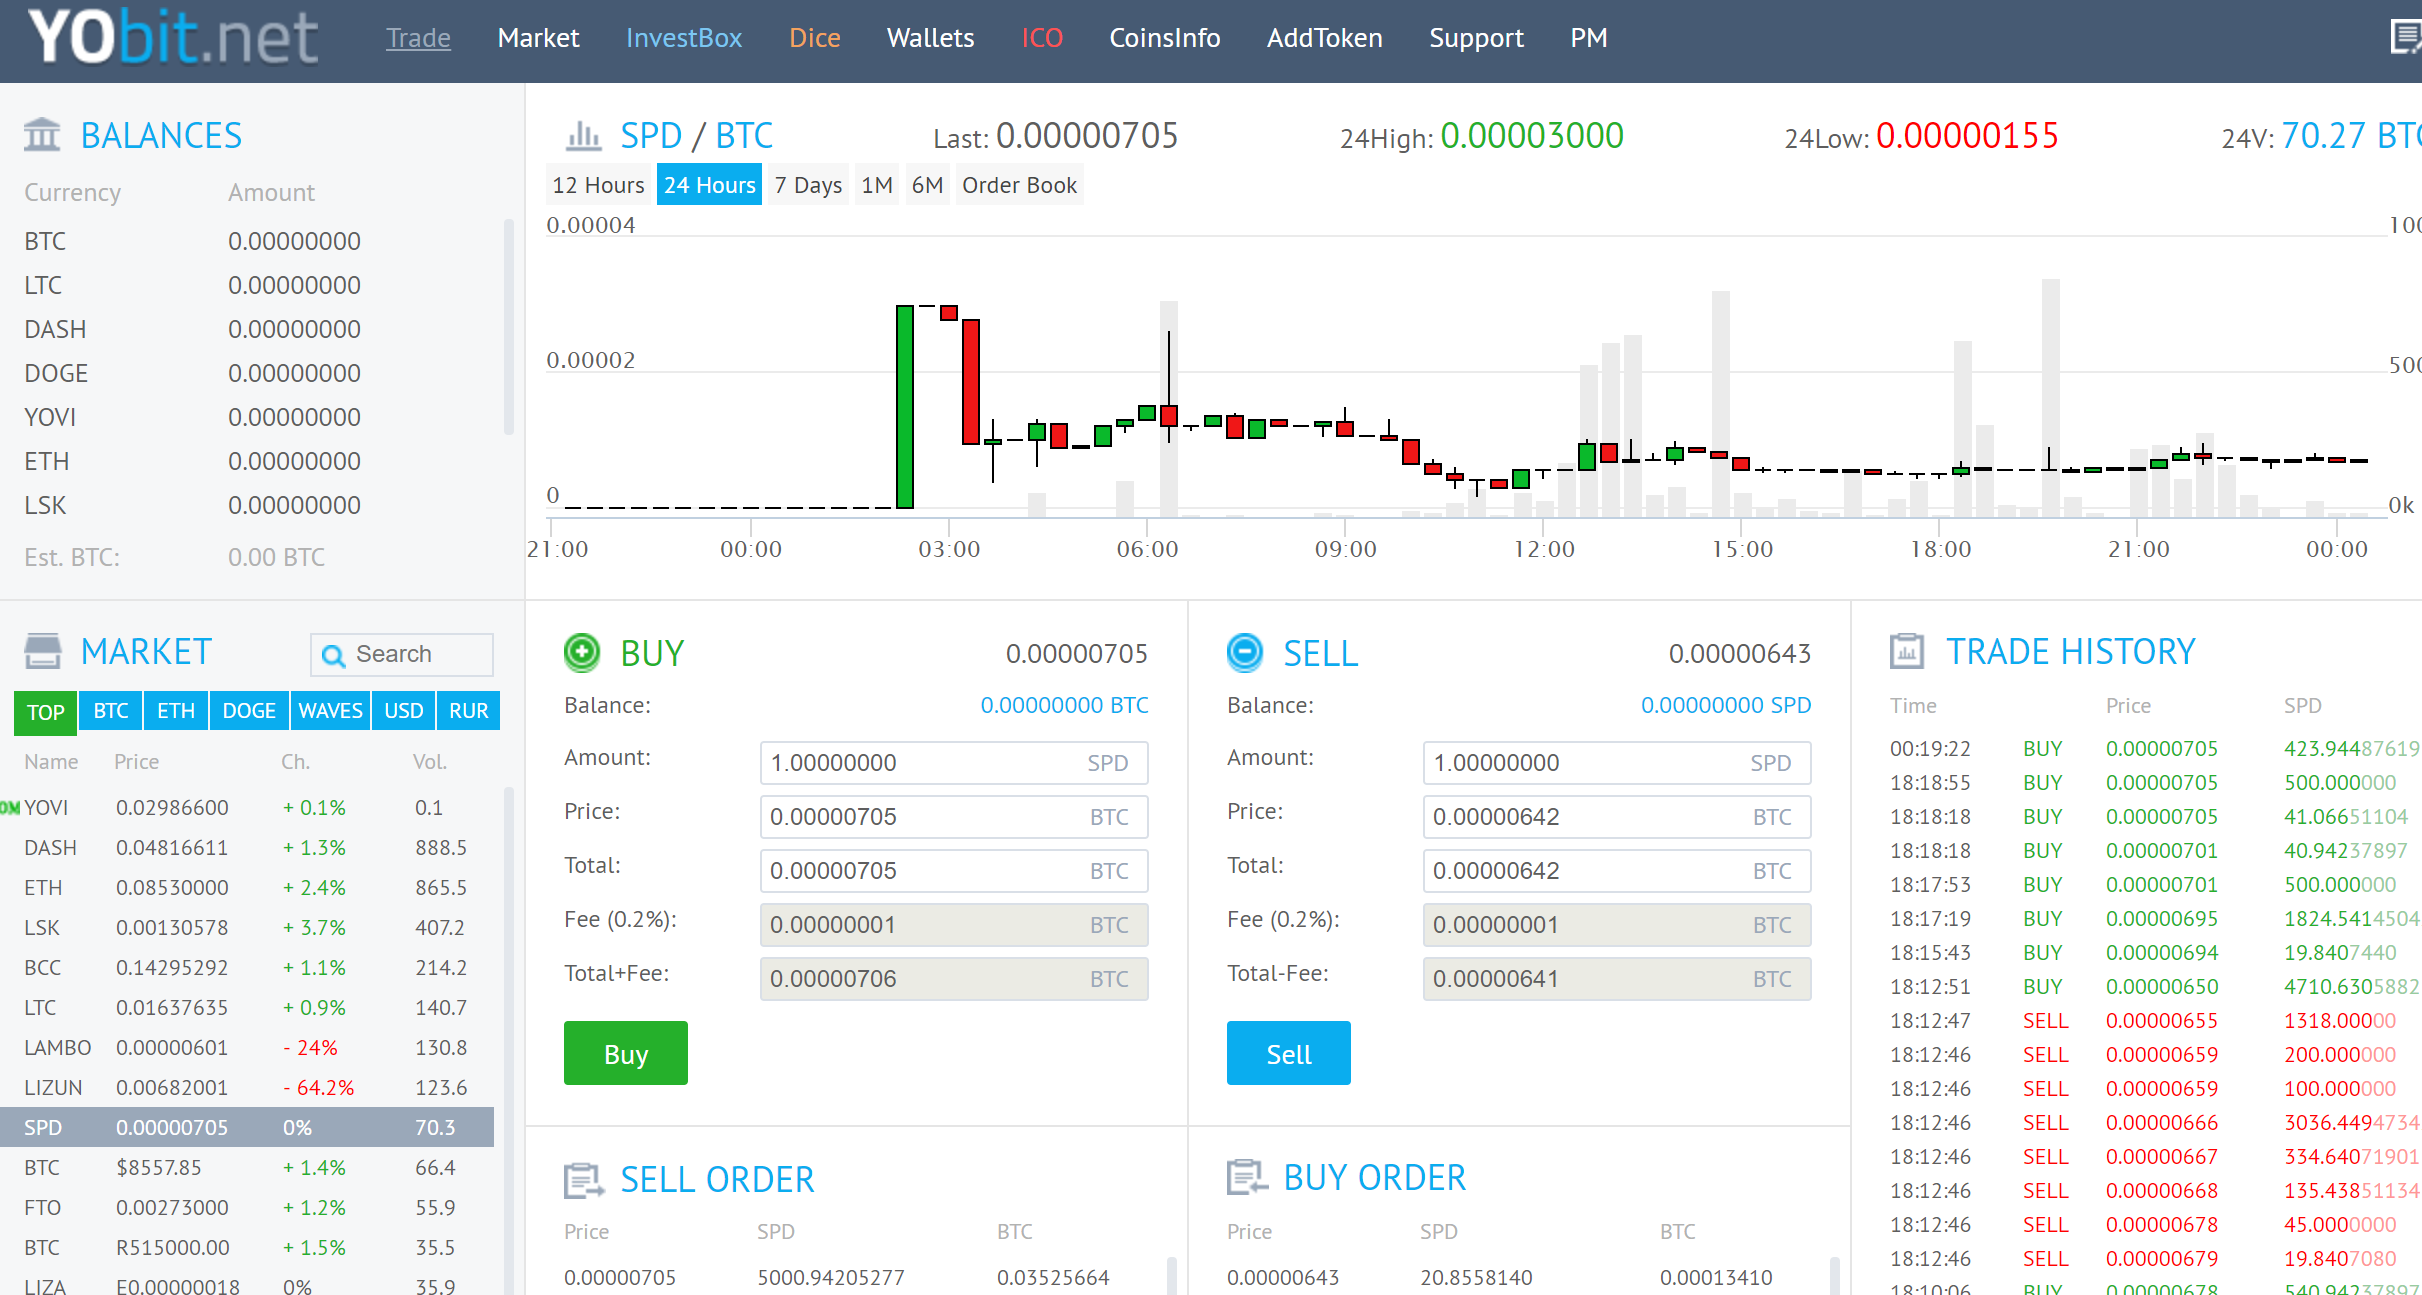Click the Market storefront icon
The height and width of the screenshot is (1295, 2422).
click(42, 651)
